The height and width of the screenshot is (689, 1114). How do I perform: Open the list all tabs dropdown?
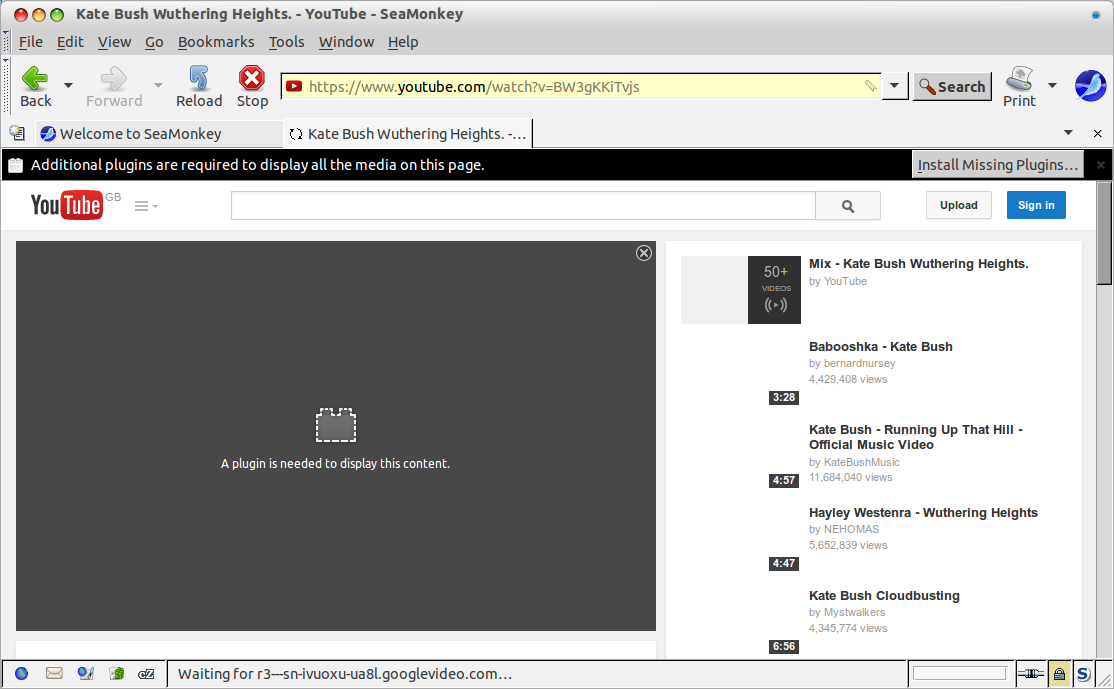point(1068,133)
